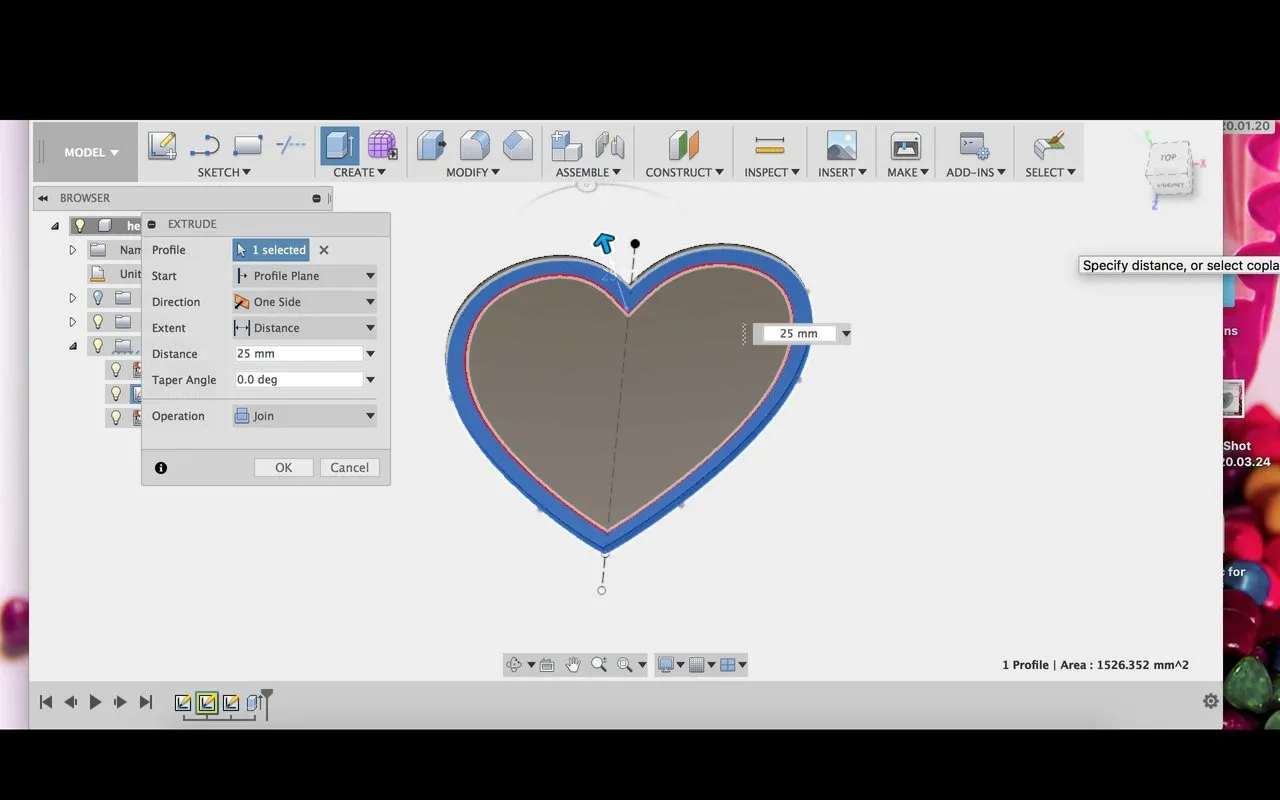Toggle lightbulb of the last sketch item
Screen dimensions: 1280x800
coord(116,418)
